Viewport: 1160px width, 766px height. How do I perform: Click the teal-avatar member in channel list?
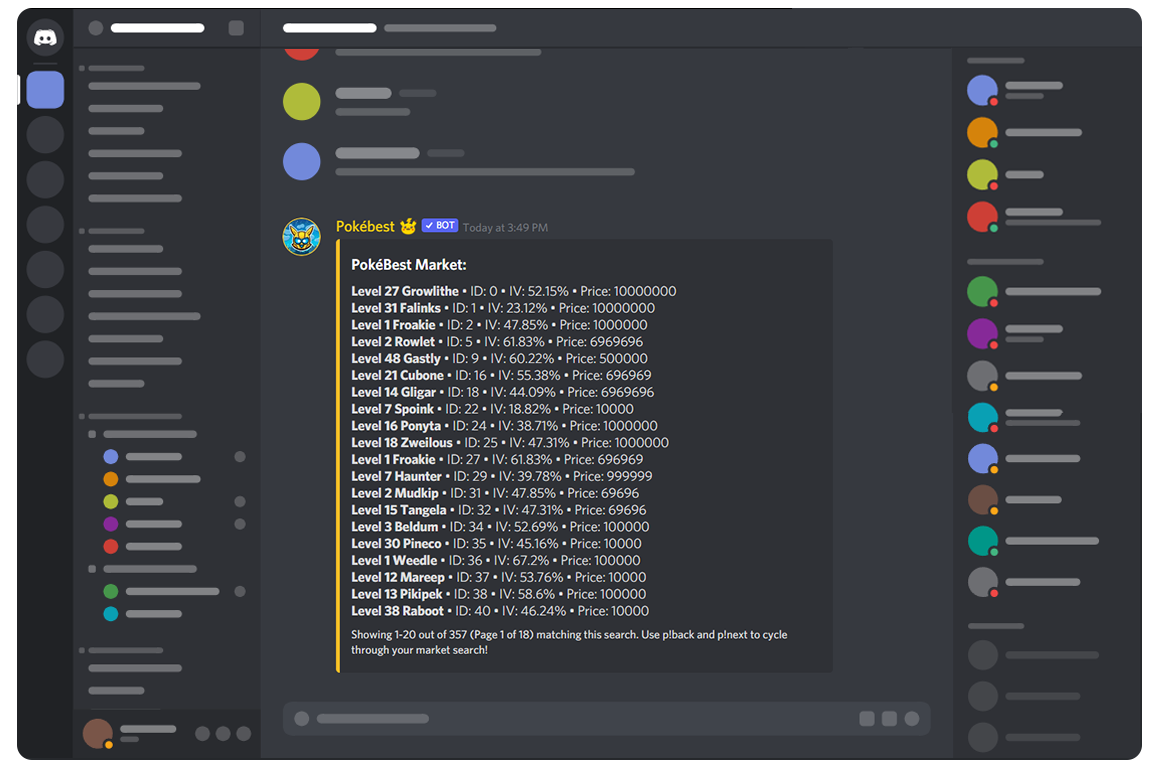point(111,614)
